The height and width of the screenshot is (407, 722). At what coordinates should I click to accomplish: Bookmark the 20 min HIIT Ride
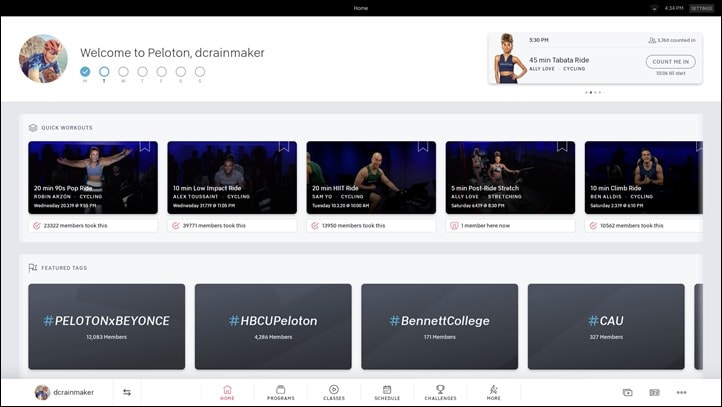pyautogui.click(x=423, y=146)
